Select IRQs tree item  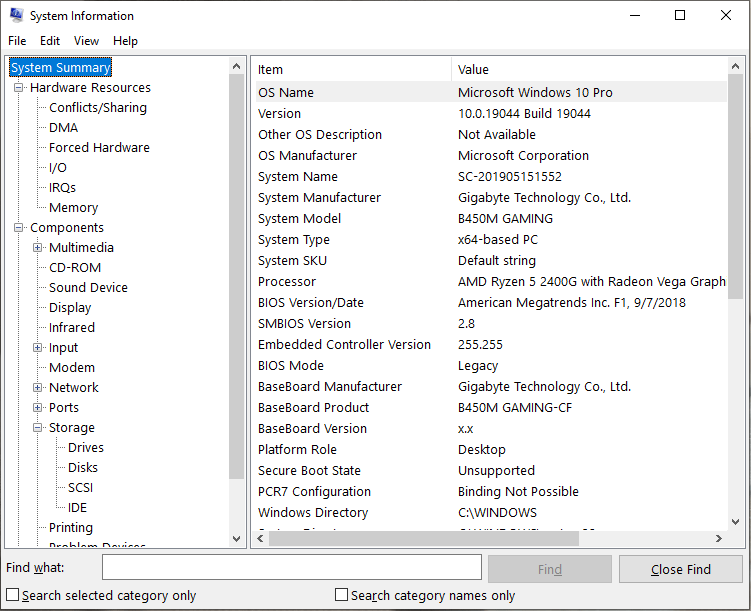click(x=62, y=188)
